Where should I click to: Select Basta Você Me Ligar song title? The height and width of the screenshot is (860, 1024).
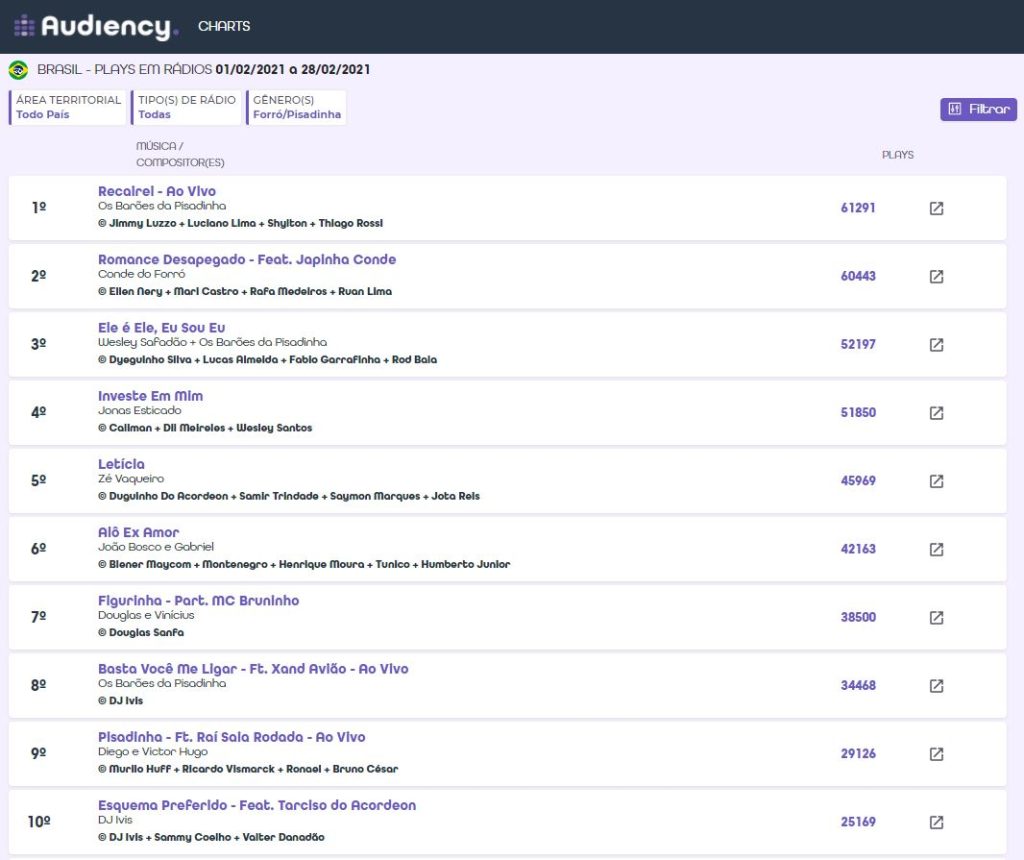click(253, 669)
